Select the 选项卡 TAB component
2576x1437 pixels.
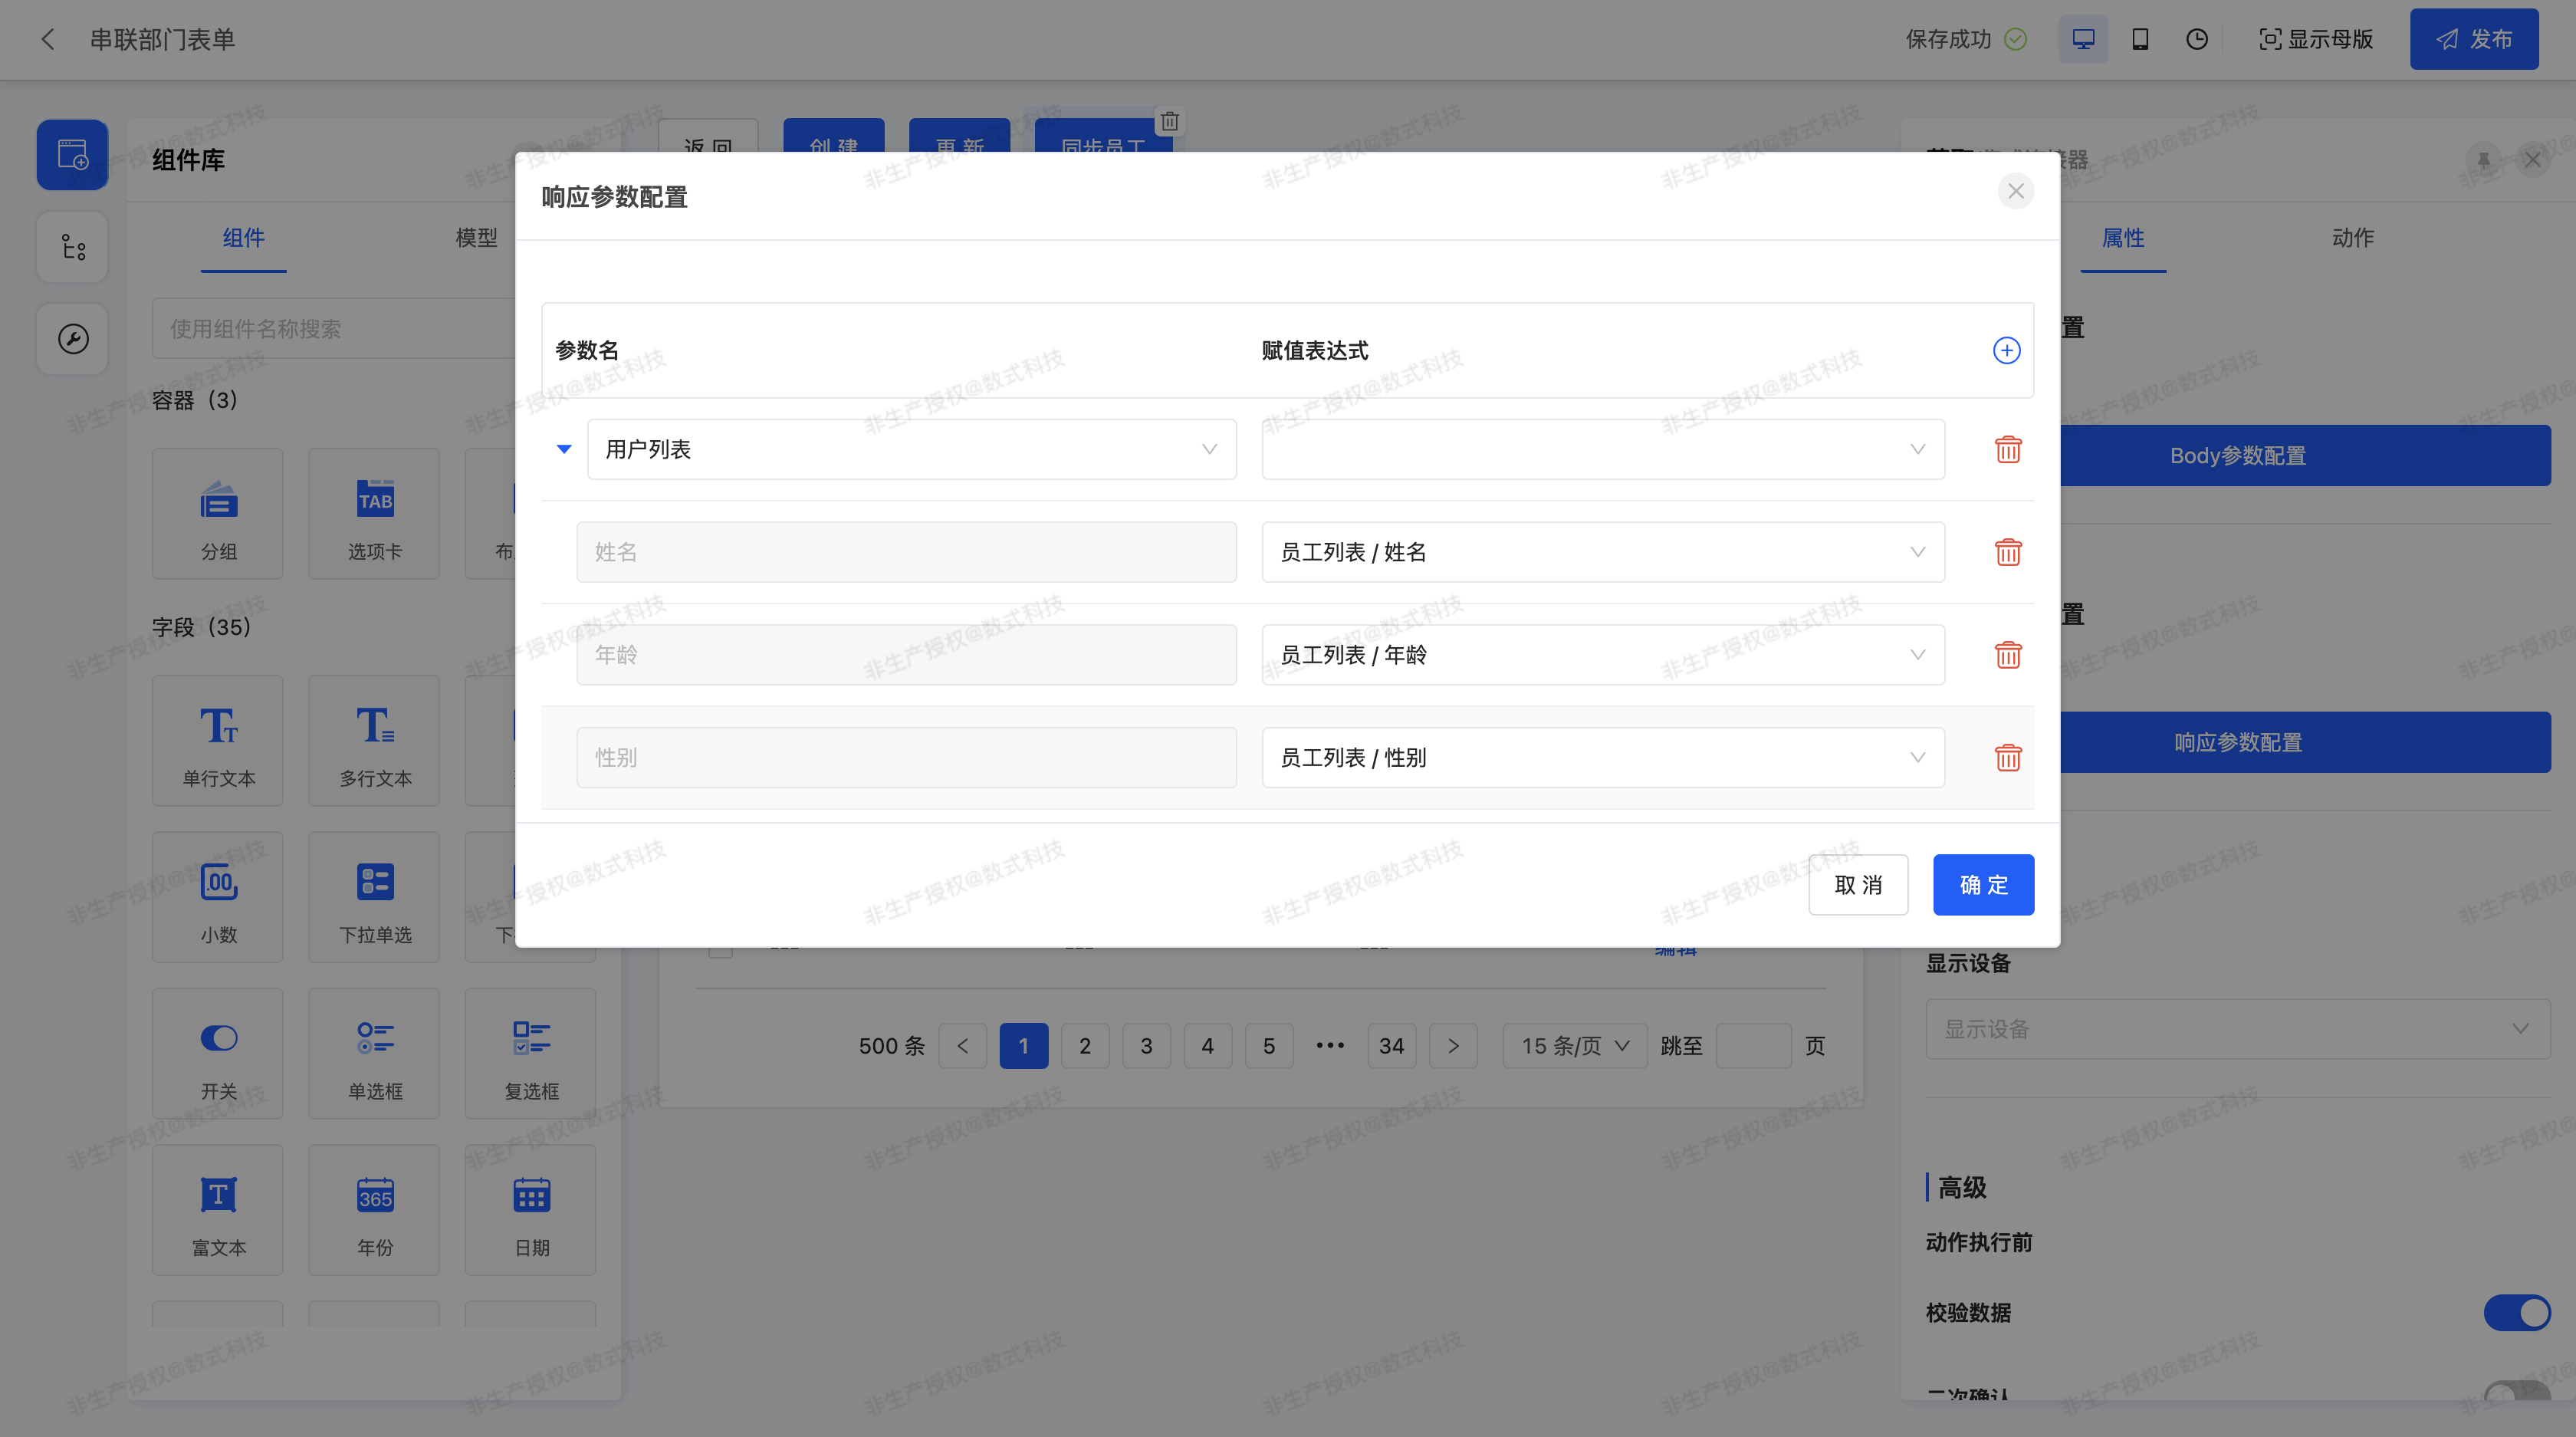click(374, 514)
